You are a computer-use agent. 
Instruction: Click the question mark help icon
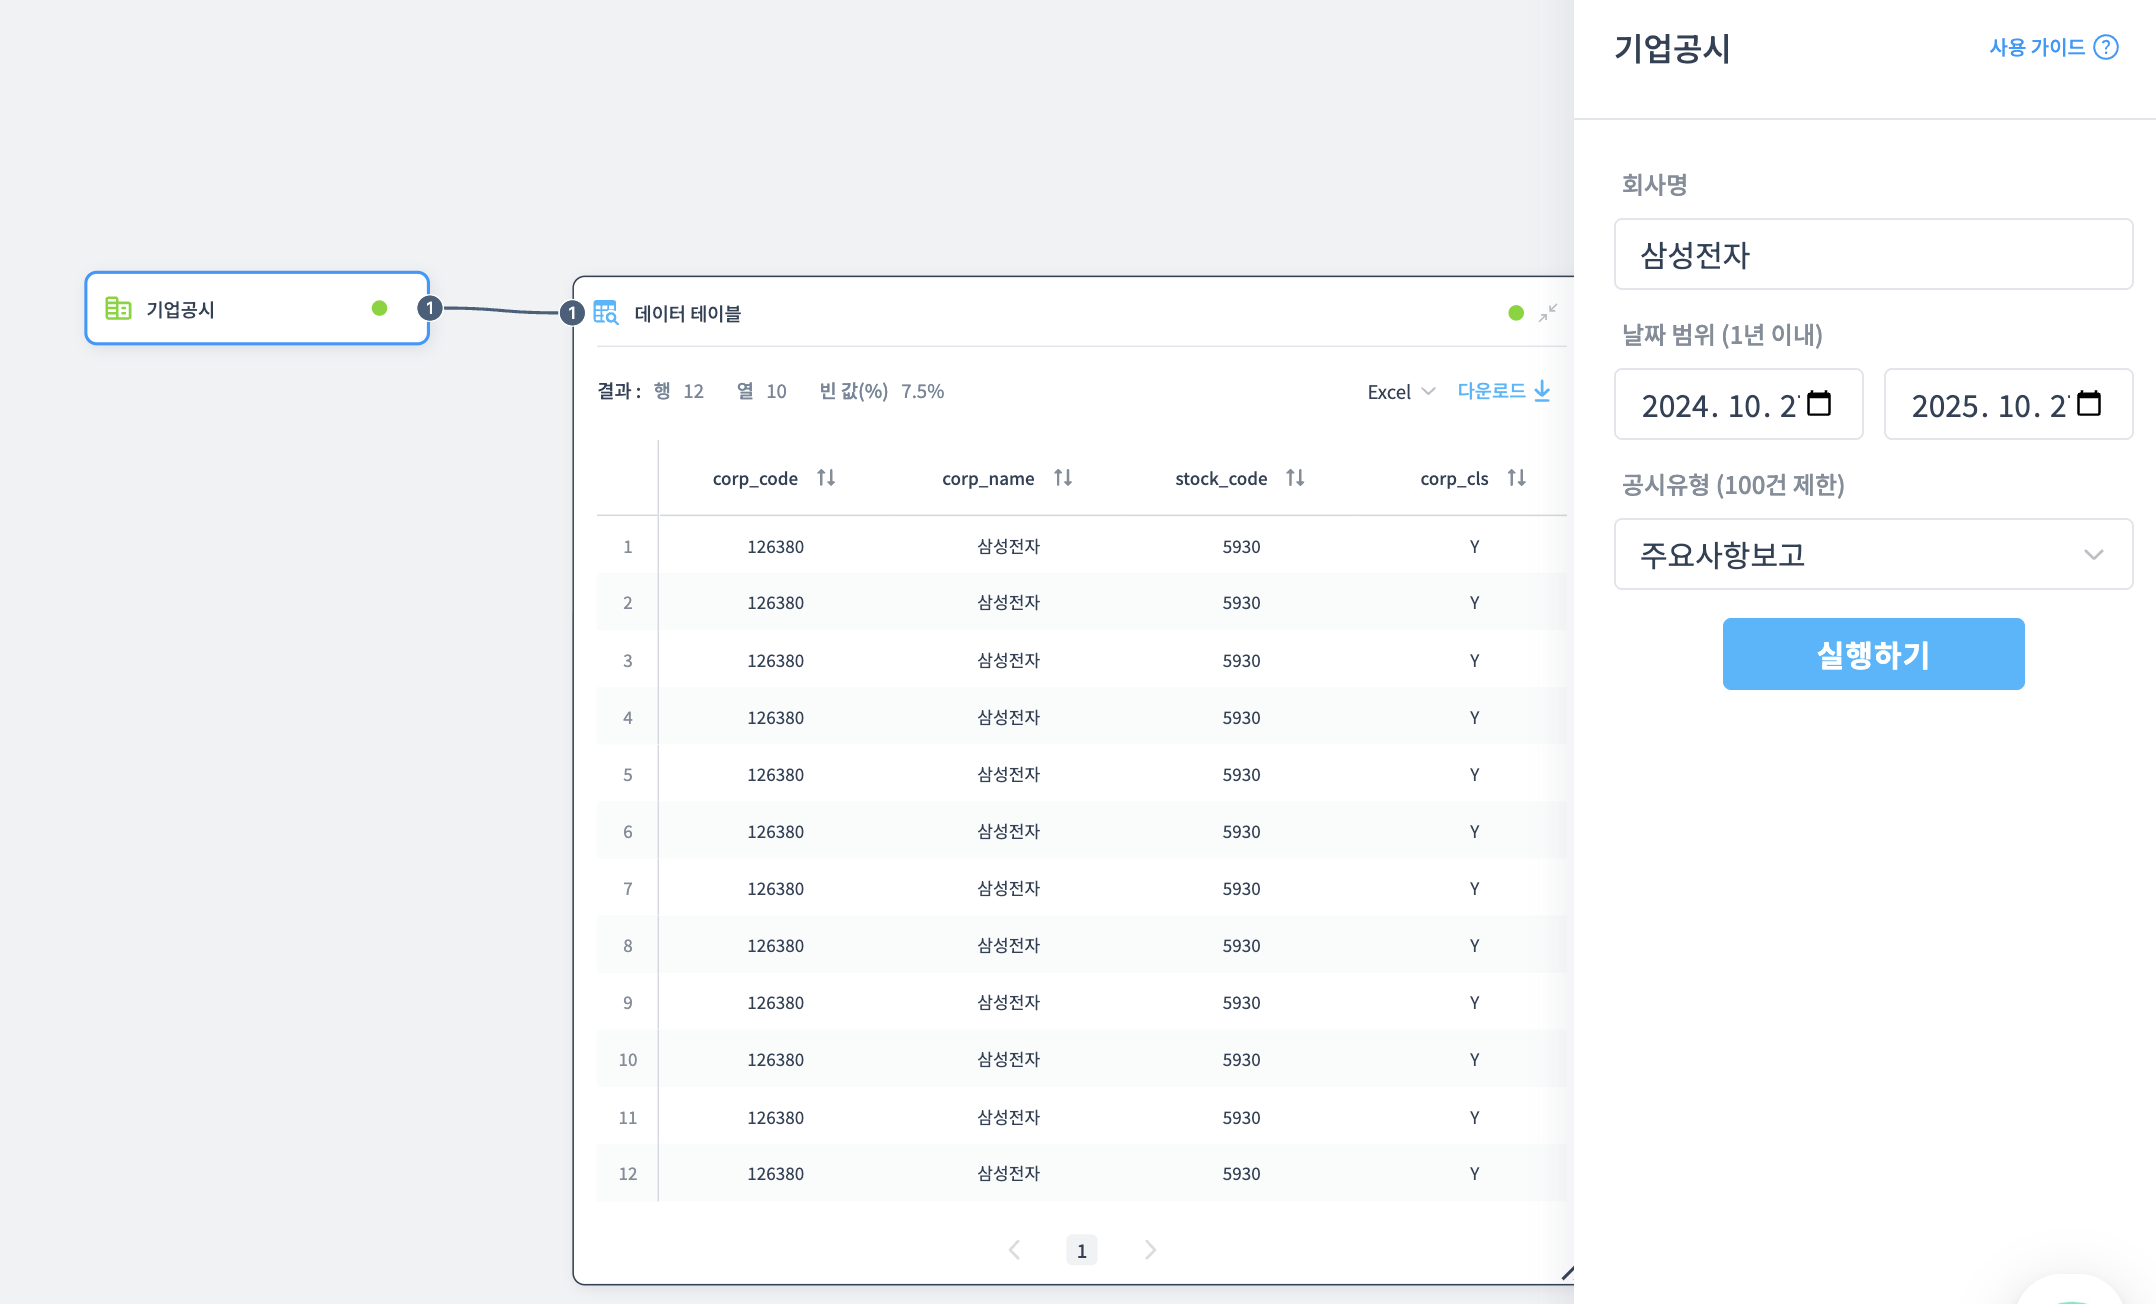pyautogui.click(x=2108, y=46)
